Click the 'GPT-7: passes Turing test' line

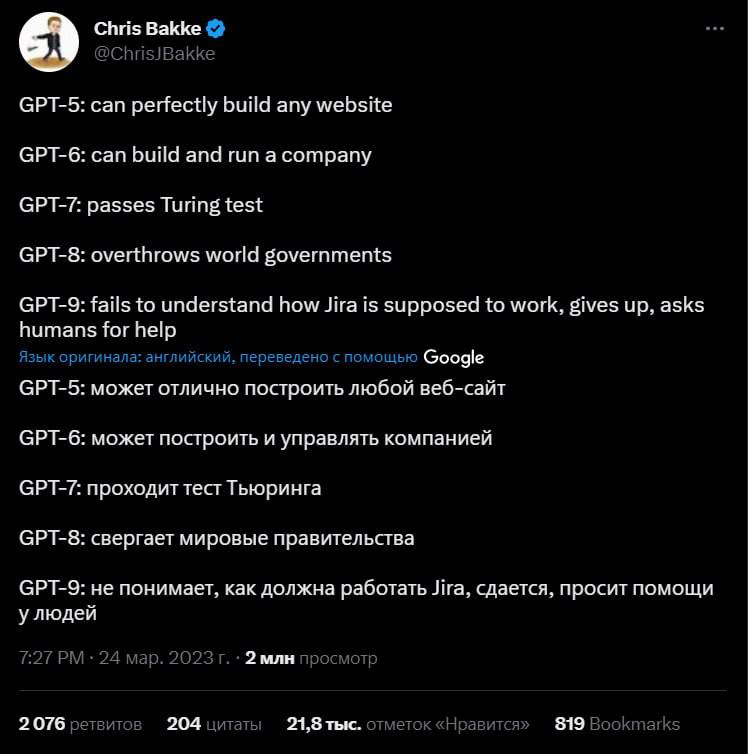click(x=141, y=205)
